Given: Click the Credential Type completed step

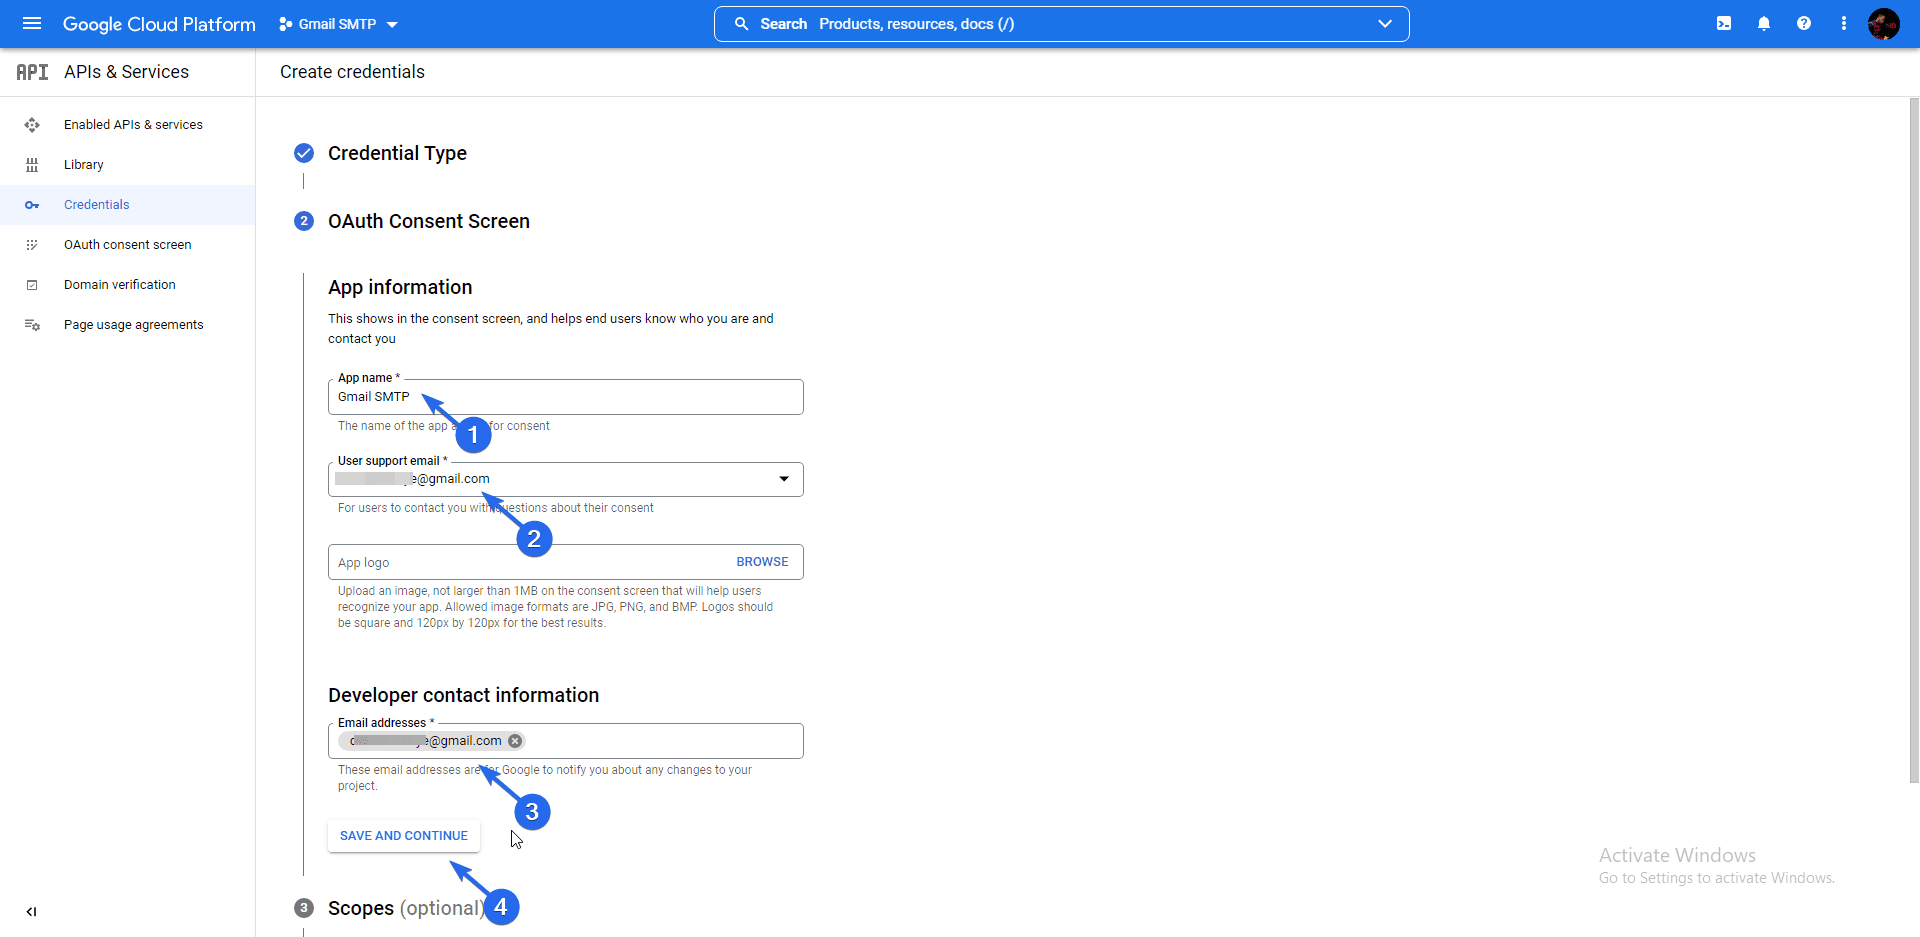Looking at the screenshot, I should click(397, 153).
